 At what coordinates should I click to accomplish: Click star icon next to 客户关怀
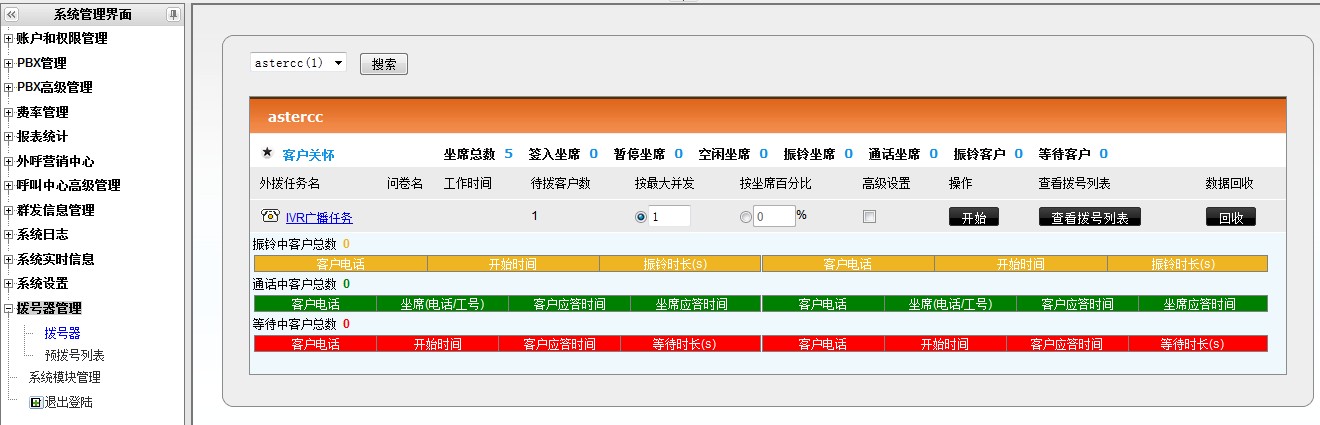click(x=267, y=154)
